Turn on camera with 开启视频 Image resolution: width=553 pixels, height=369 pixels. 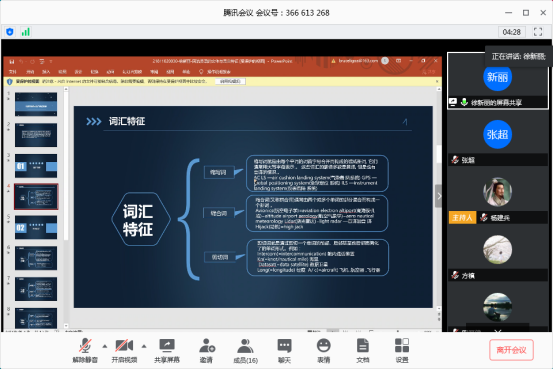click(x=124, y=350)
